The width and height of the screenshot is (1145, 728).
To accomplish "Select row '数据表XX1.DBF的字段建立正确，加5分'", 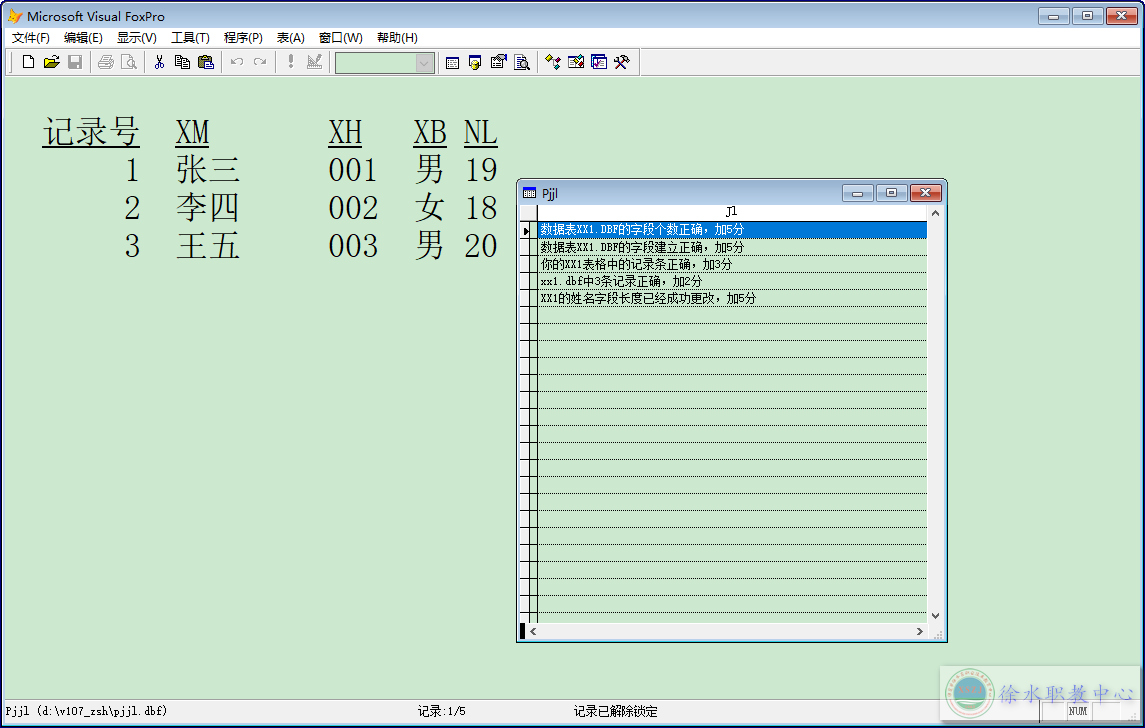I will click(x=732, y=247).
